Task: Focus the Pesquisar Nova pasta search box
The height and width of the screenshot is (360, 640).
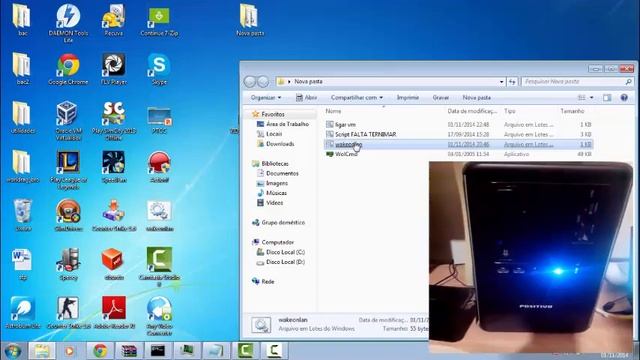Action: click(x=578, y=82)
